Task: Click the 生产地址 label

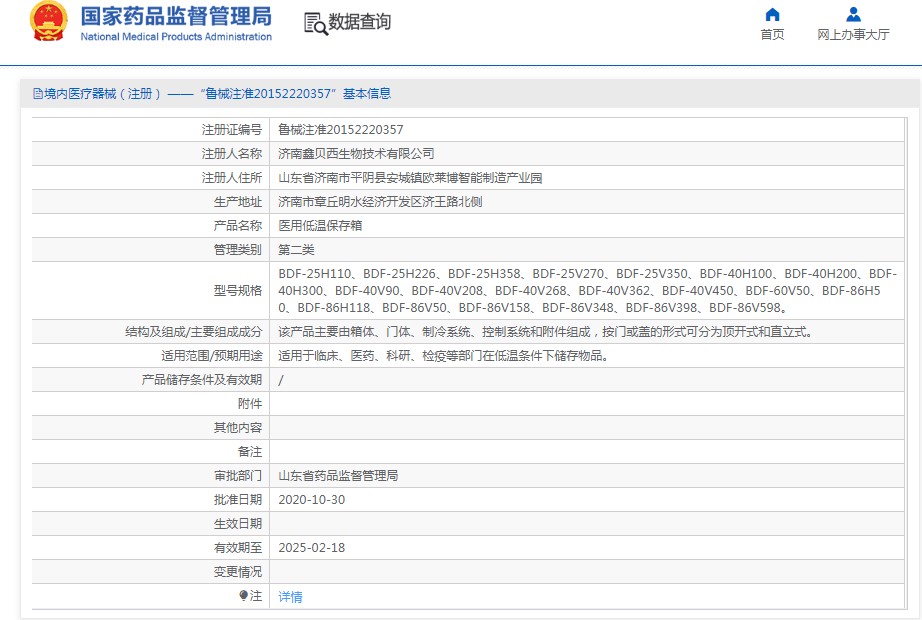Action: click(238, 202)
